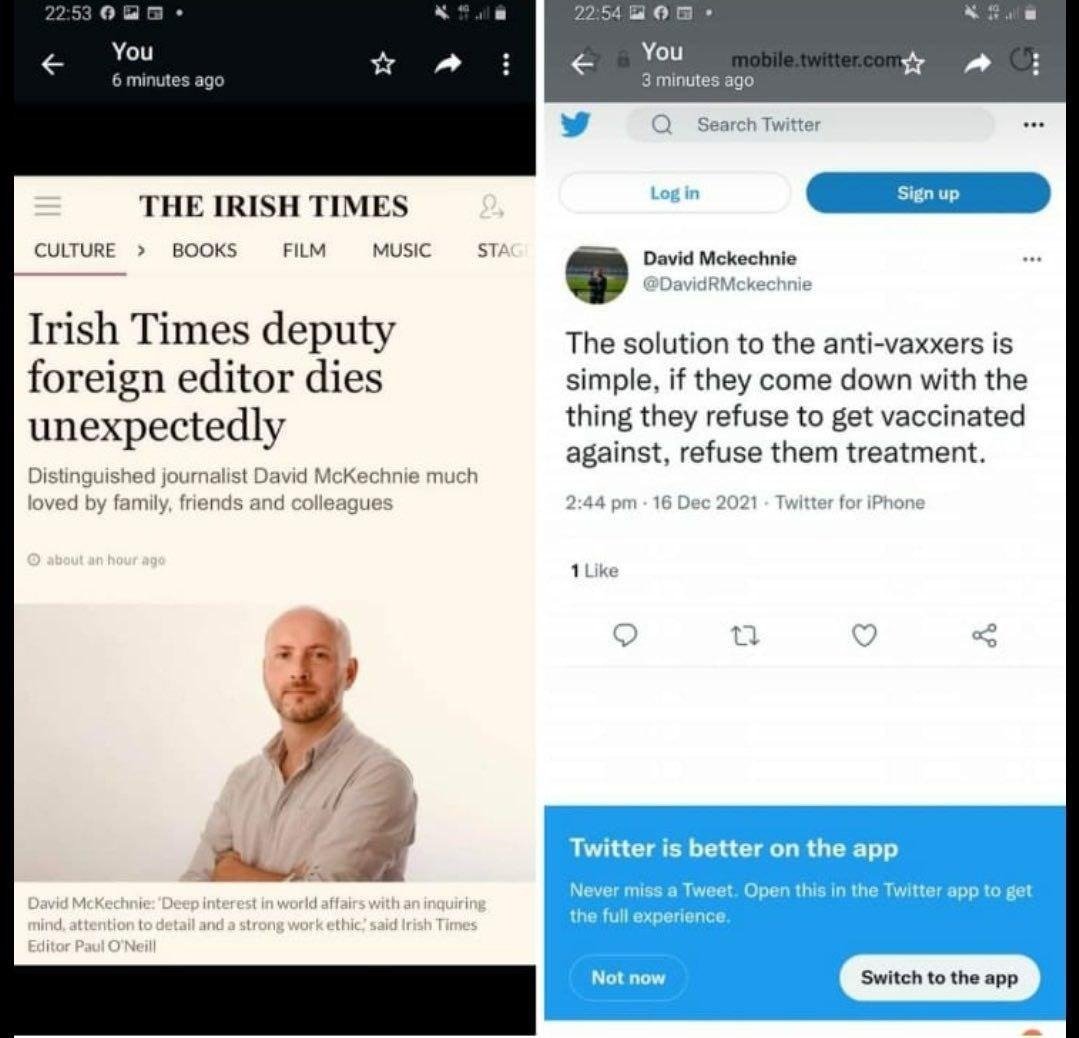The height and width of the screenshot is (1038, 1079).
Task: Tap the back arrow in left screenshot header
Action: tap(52, 64)
